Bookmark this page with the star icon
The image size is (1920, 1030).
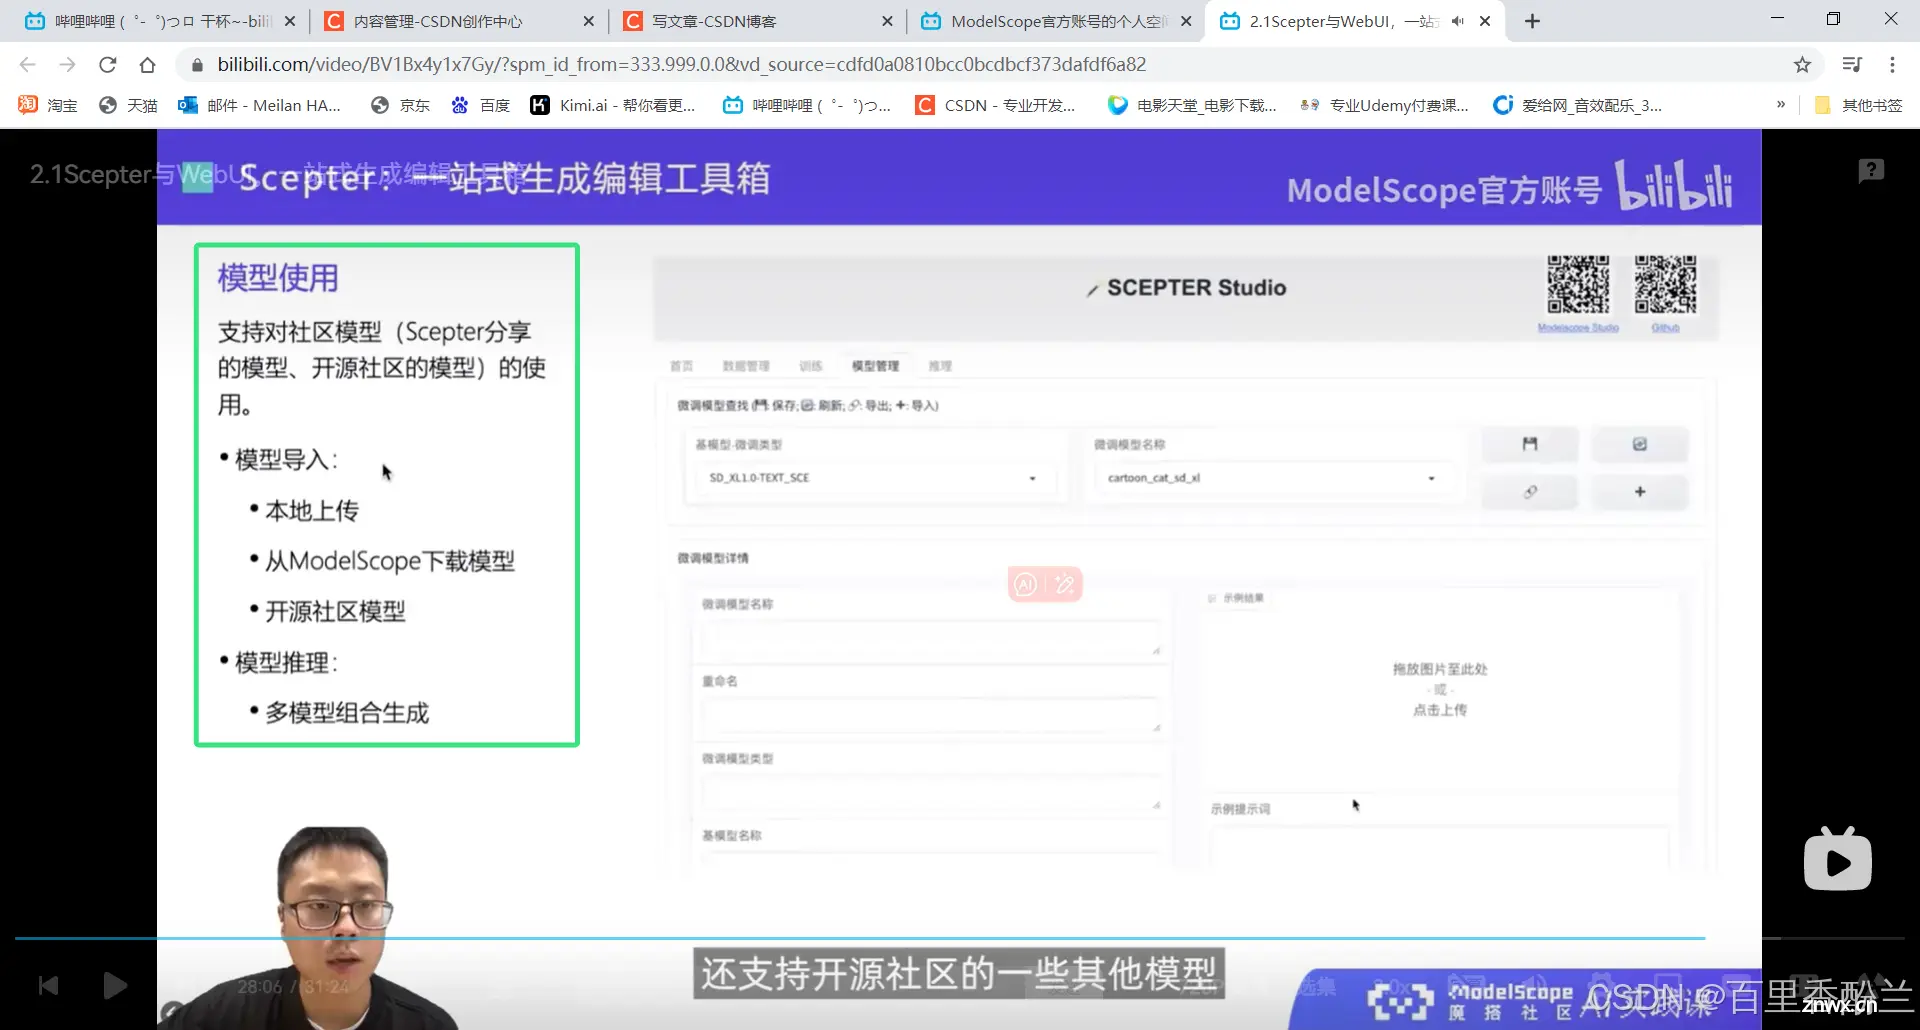1802,64
